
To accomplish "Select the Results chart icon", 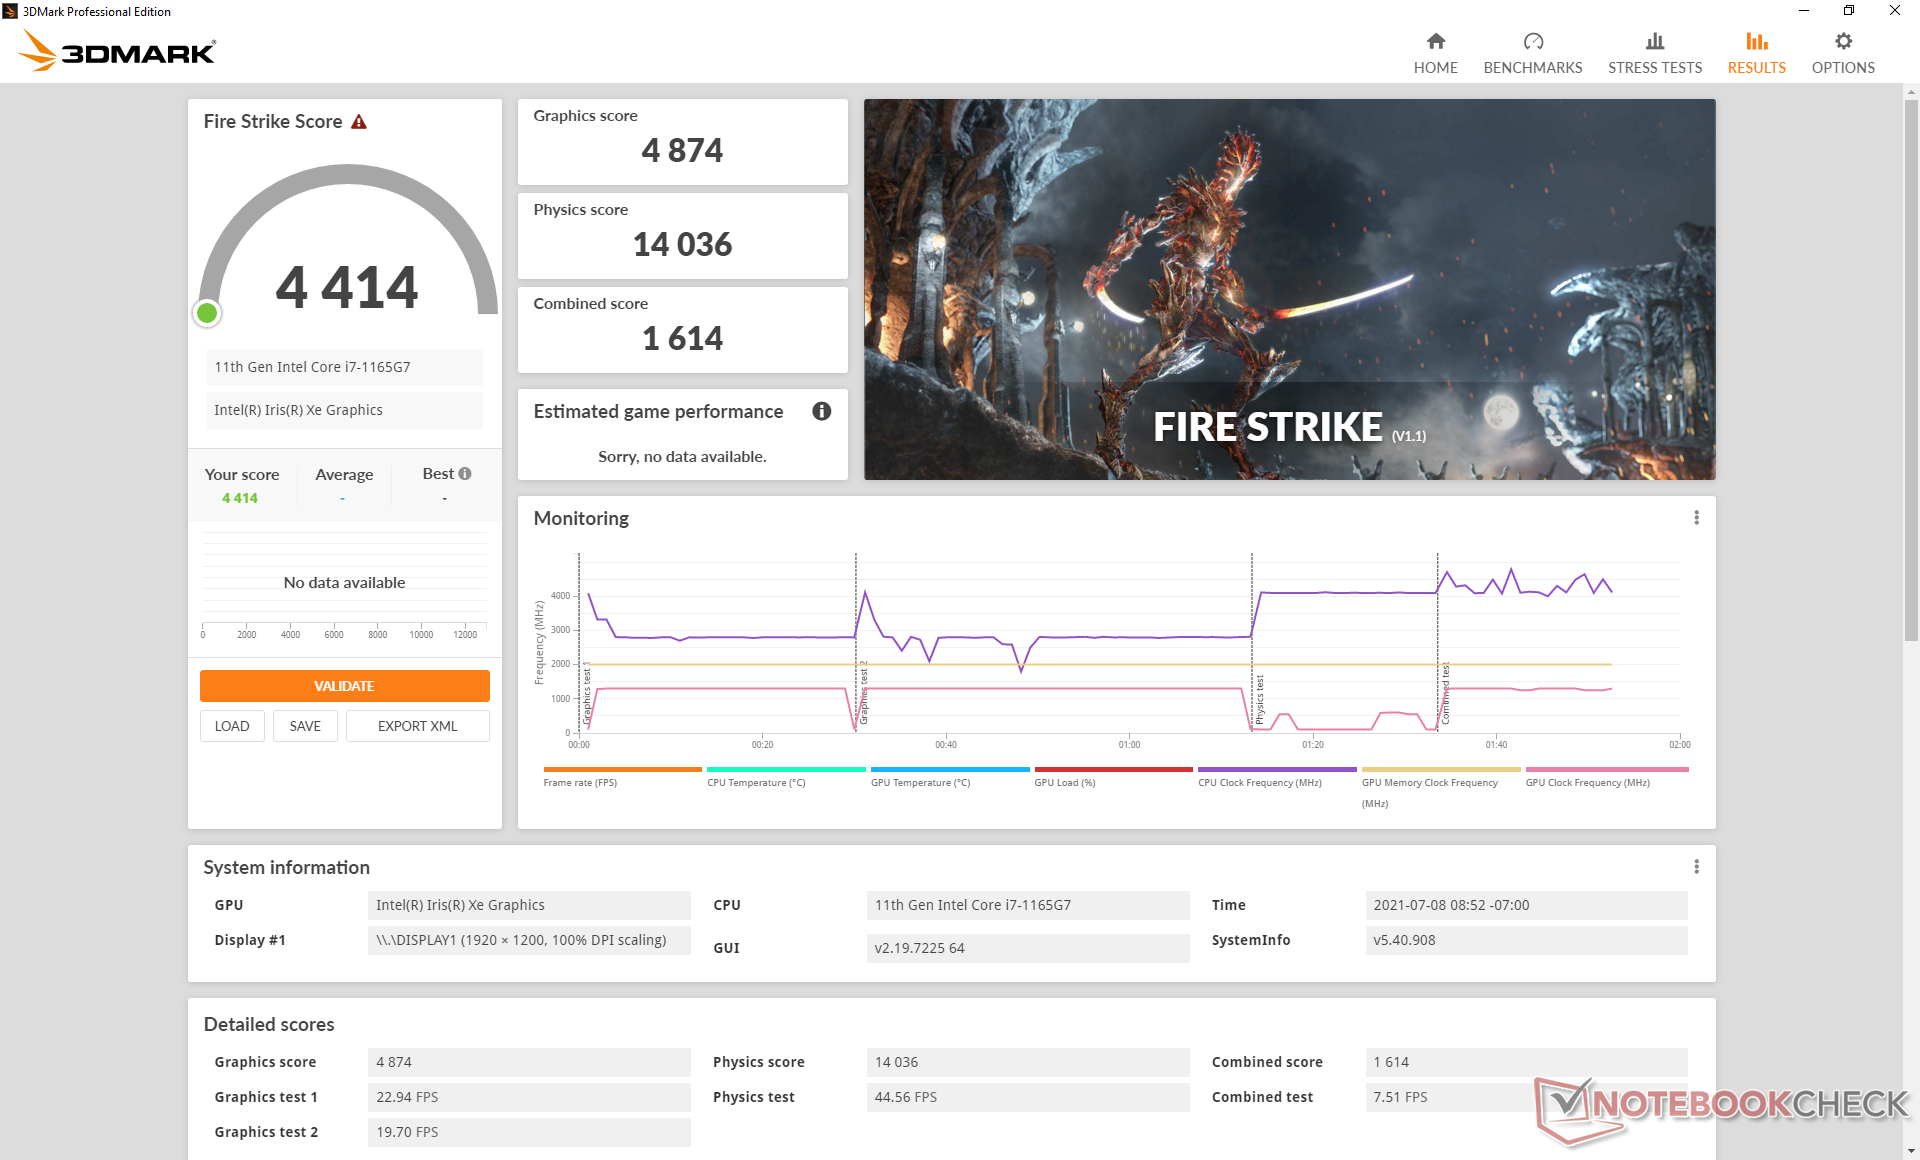I will point(1756,42).
